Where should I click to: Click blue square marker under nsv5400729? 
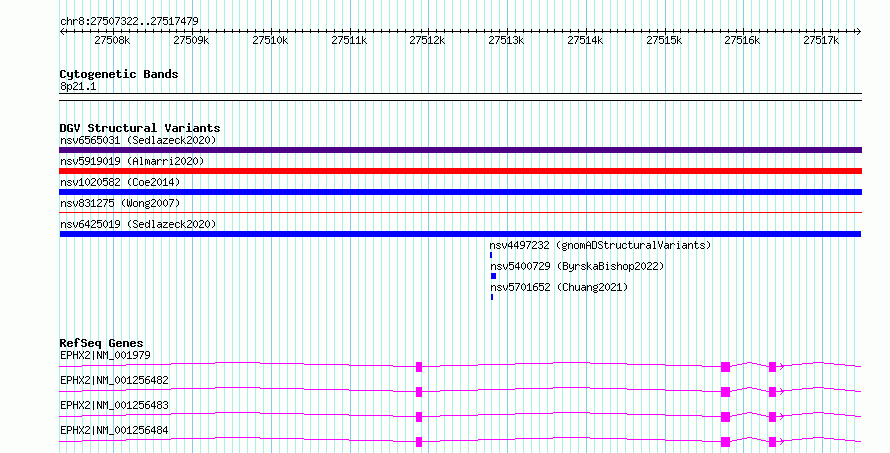(x=493, y=276)
